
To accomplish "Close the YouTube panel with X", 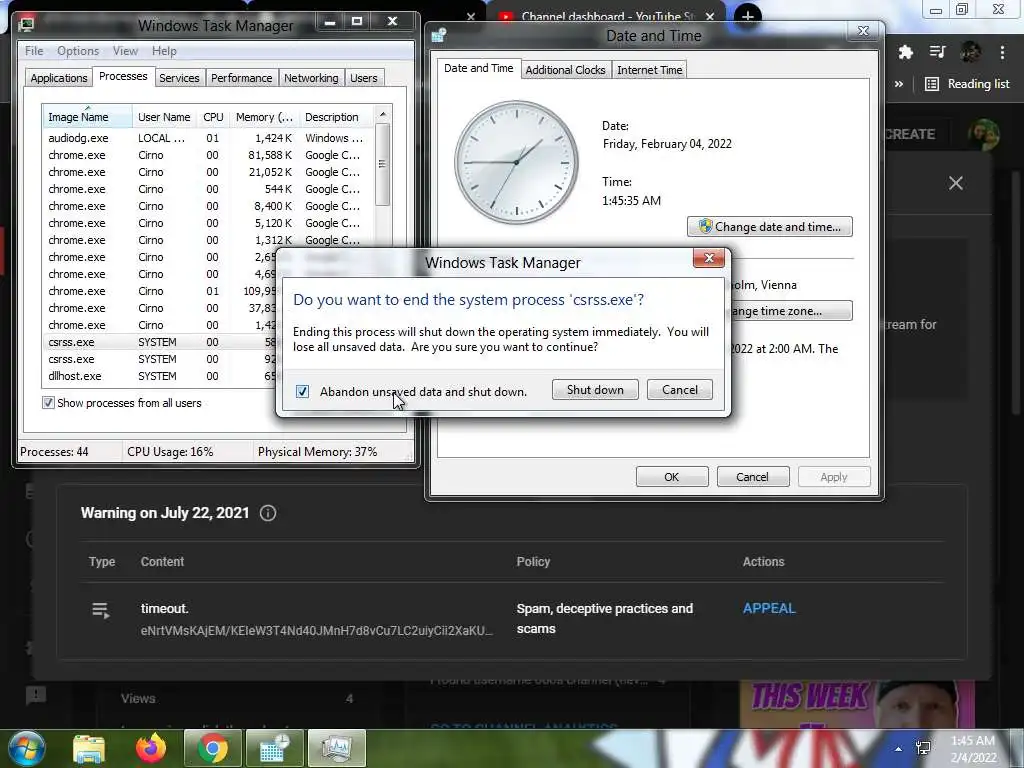I will point(956,183).
